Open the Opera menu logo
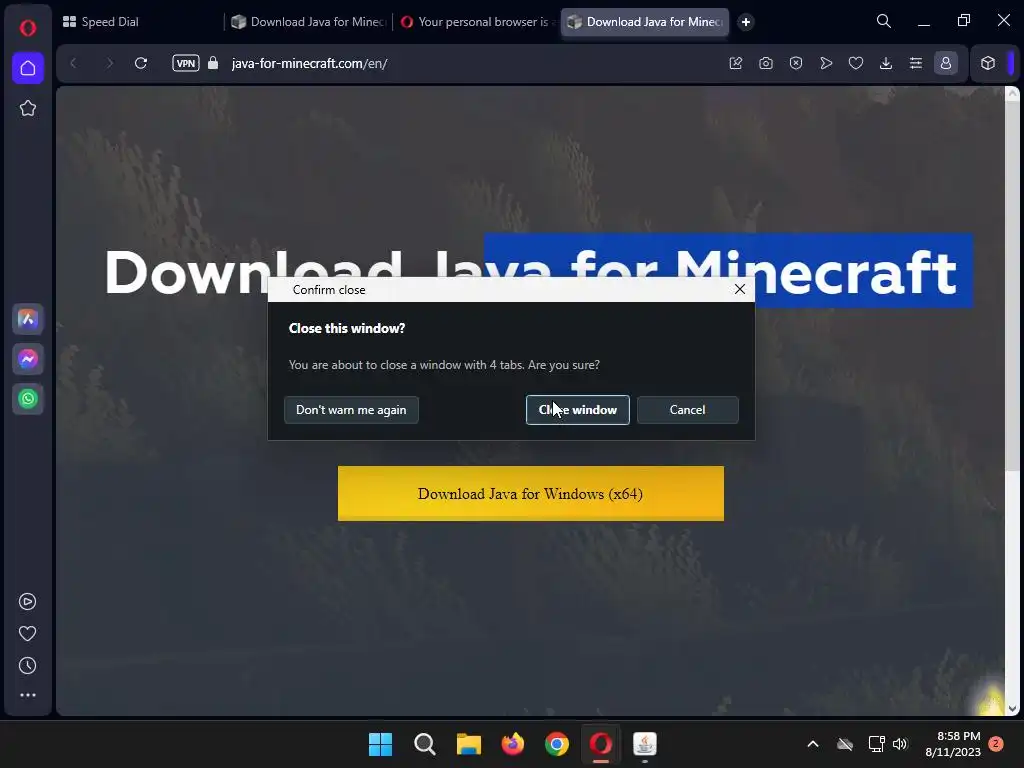Viewport: 1024px width, 768px height. pos(27,27)
